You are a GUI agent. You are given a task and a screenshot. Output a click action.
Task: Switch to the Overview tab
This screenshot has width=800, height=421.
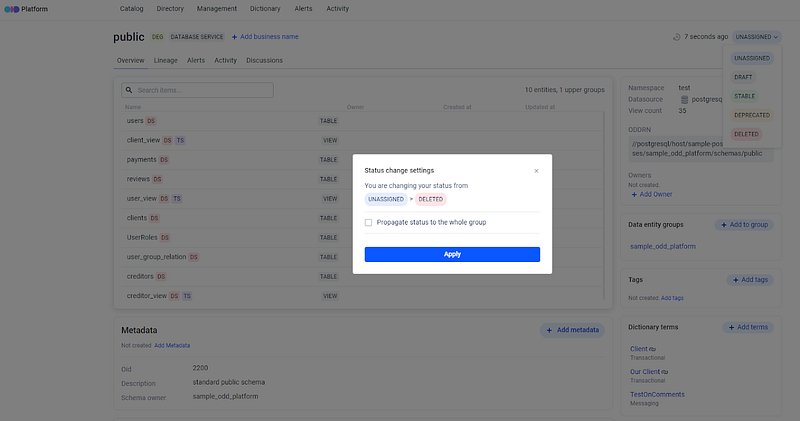tap(131, 60)
